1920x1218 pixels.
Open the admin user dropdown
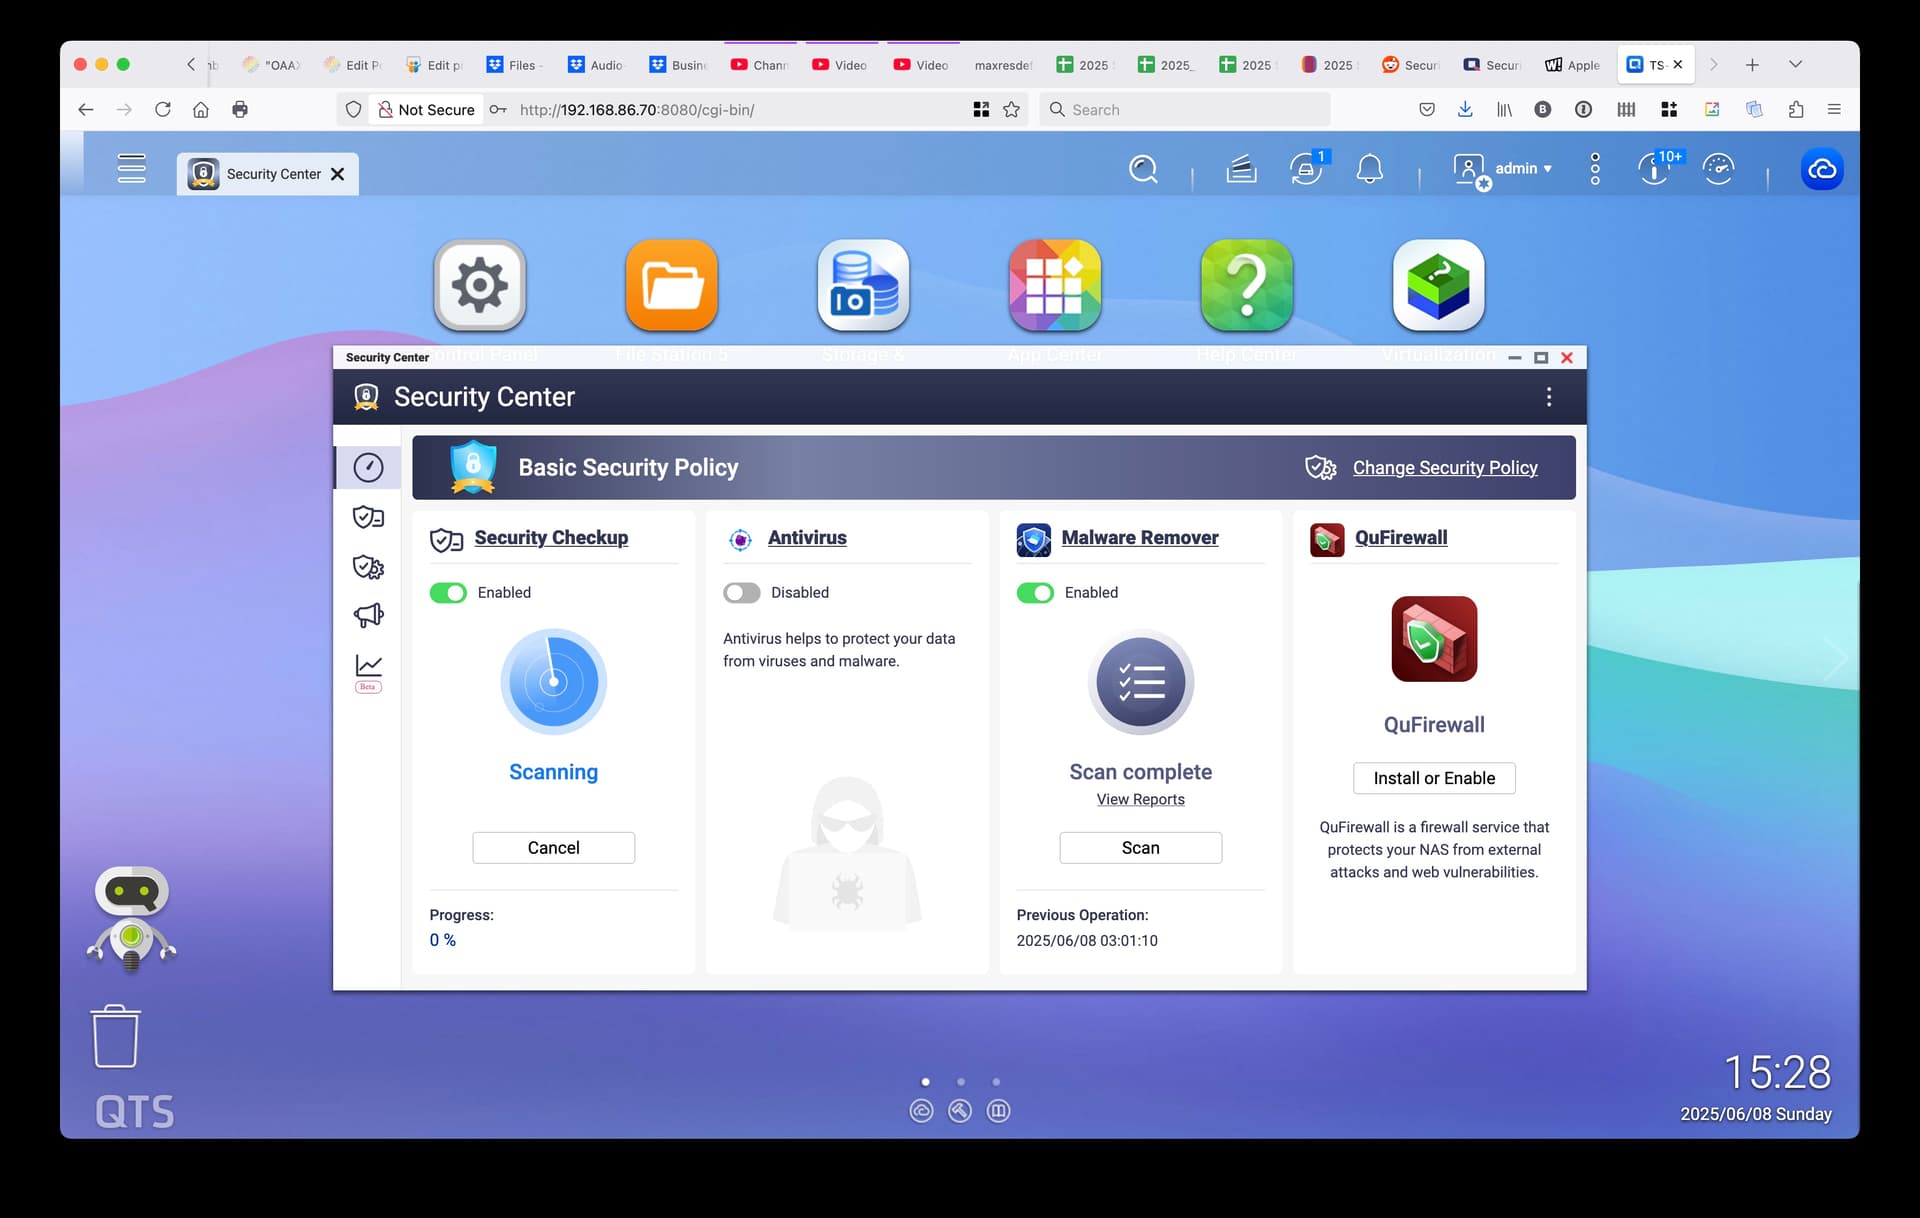(1503, 169)
